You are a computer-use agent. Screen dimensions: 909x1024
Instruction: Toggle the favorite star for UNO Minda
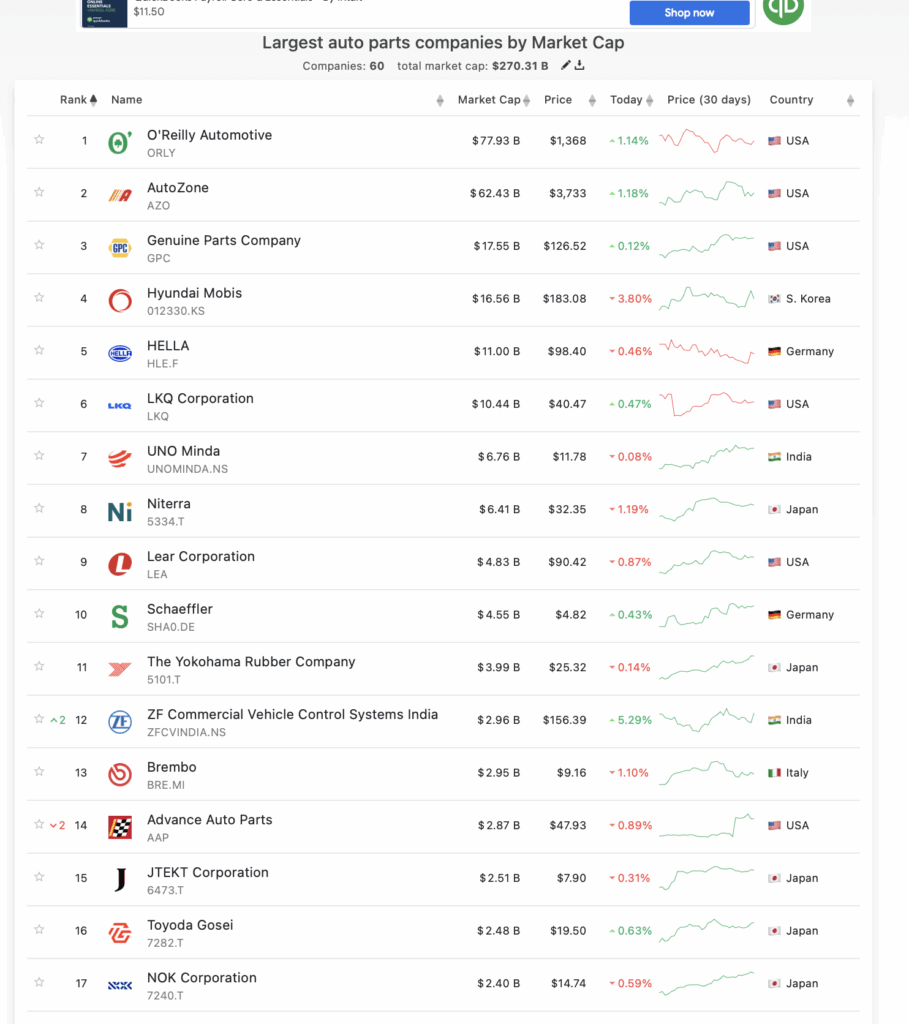[x=39, y=455]
